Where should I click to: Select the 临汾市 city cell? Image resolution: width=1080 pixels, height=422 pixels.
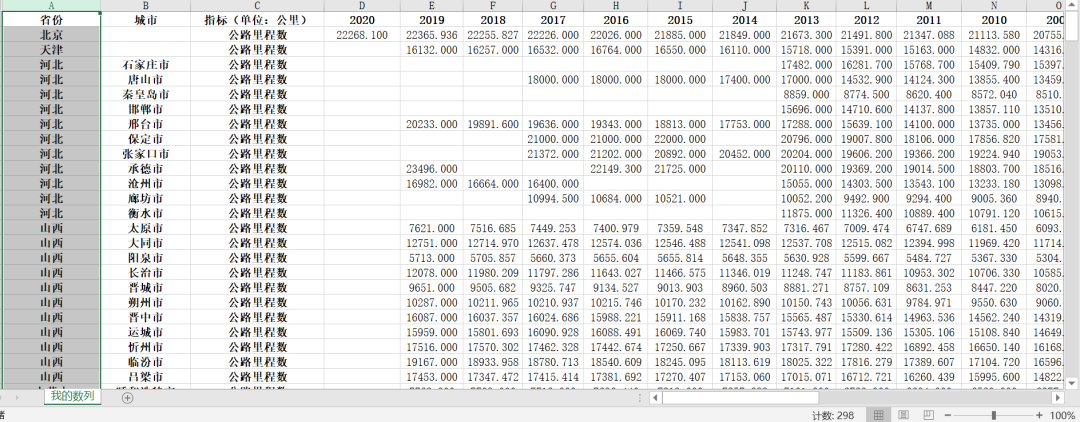(x=146, y=362)
